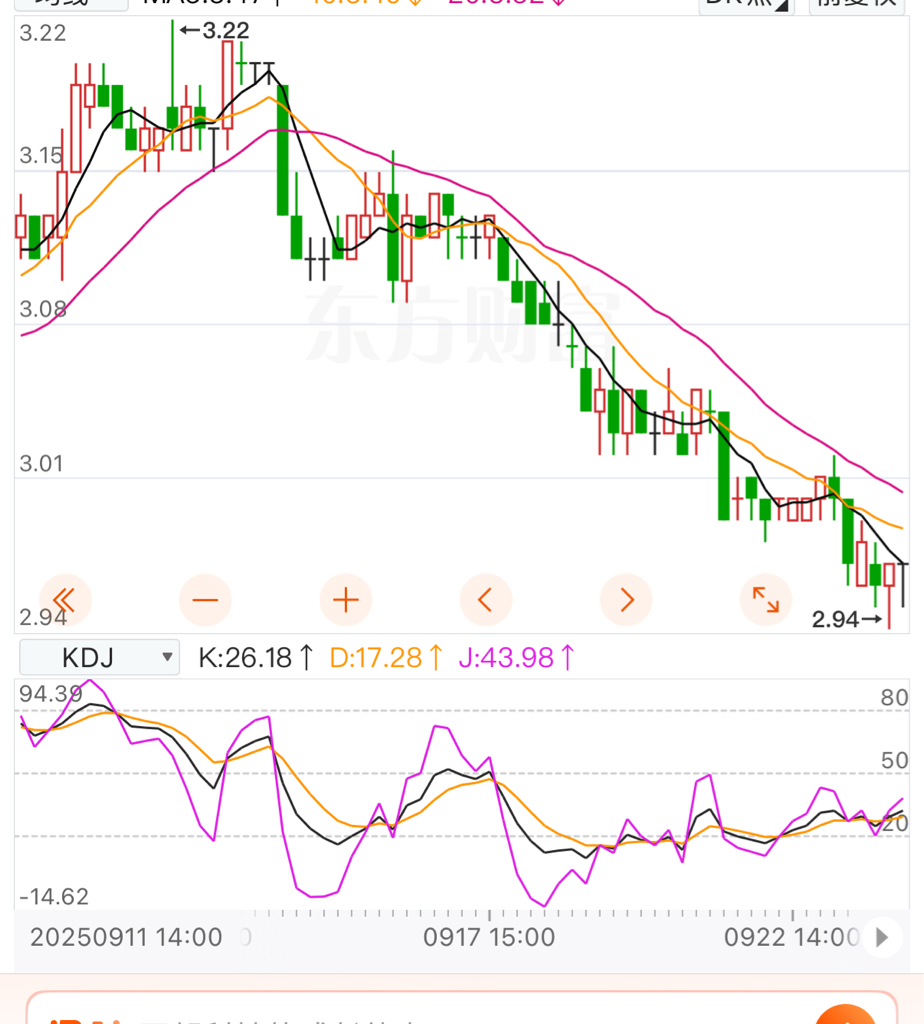Image resolution: width=924 pixels, height=1024 pixels.
Task: Click the 0922 14:00 time marker
Action: [x=791, y=937]
